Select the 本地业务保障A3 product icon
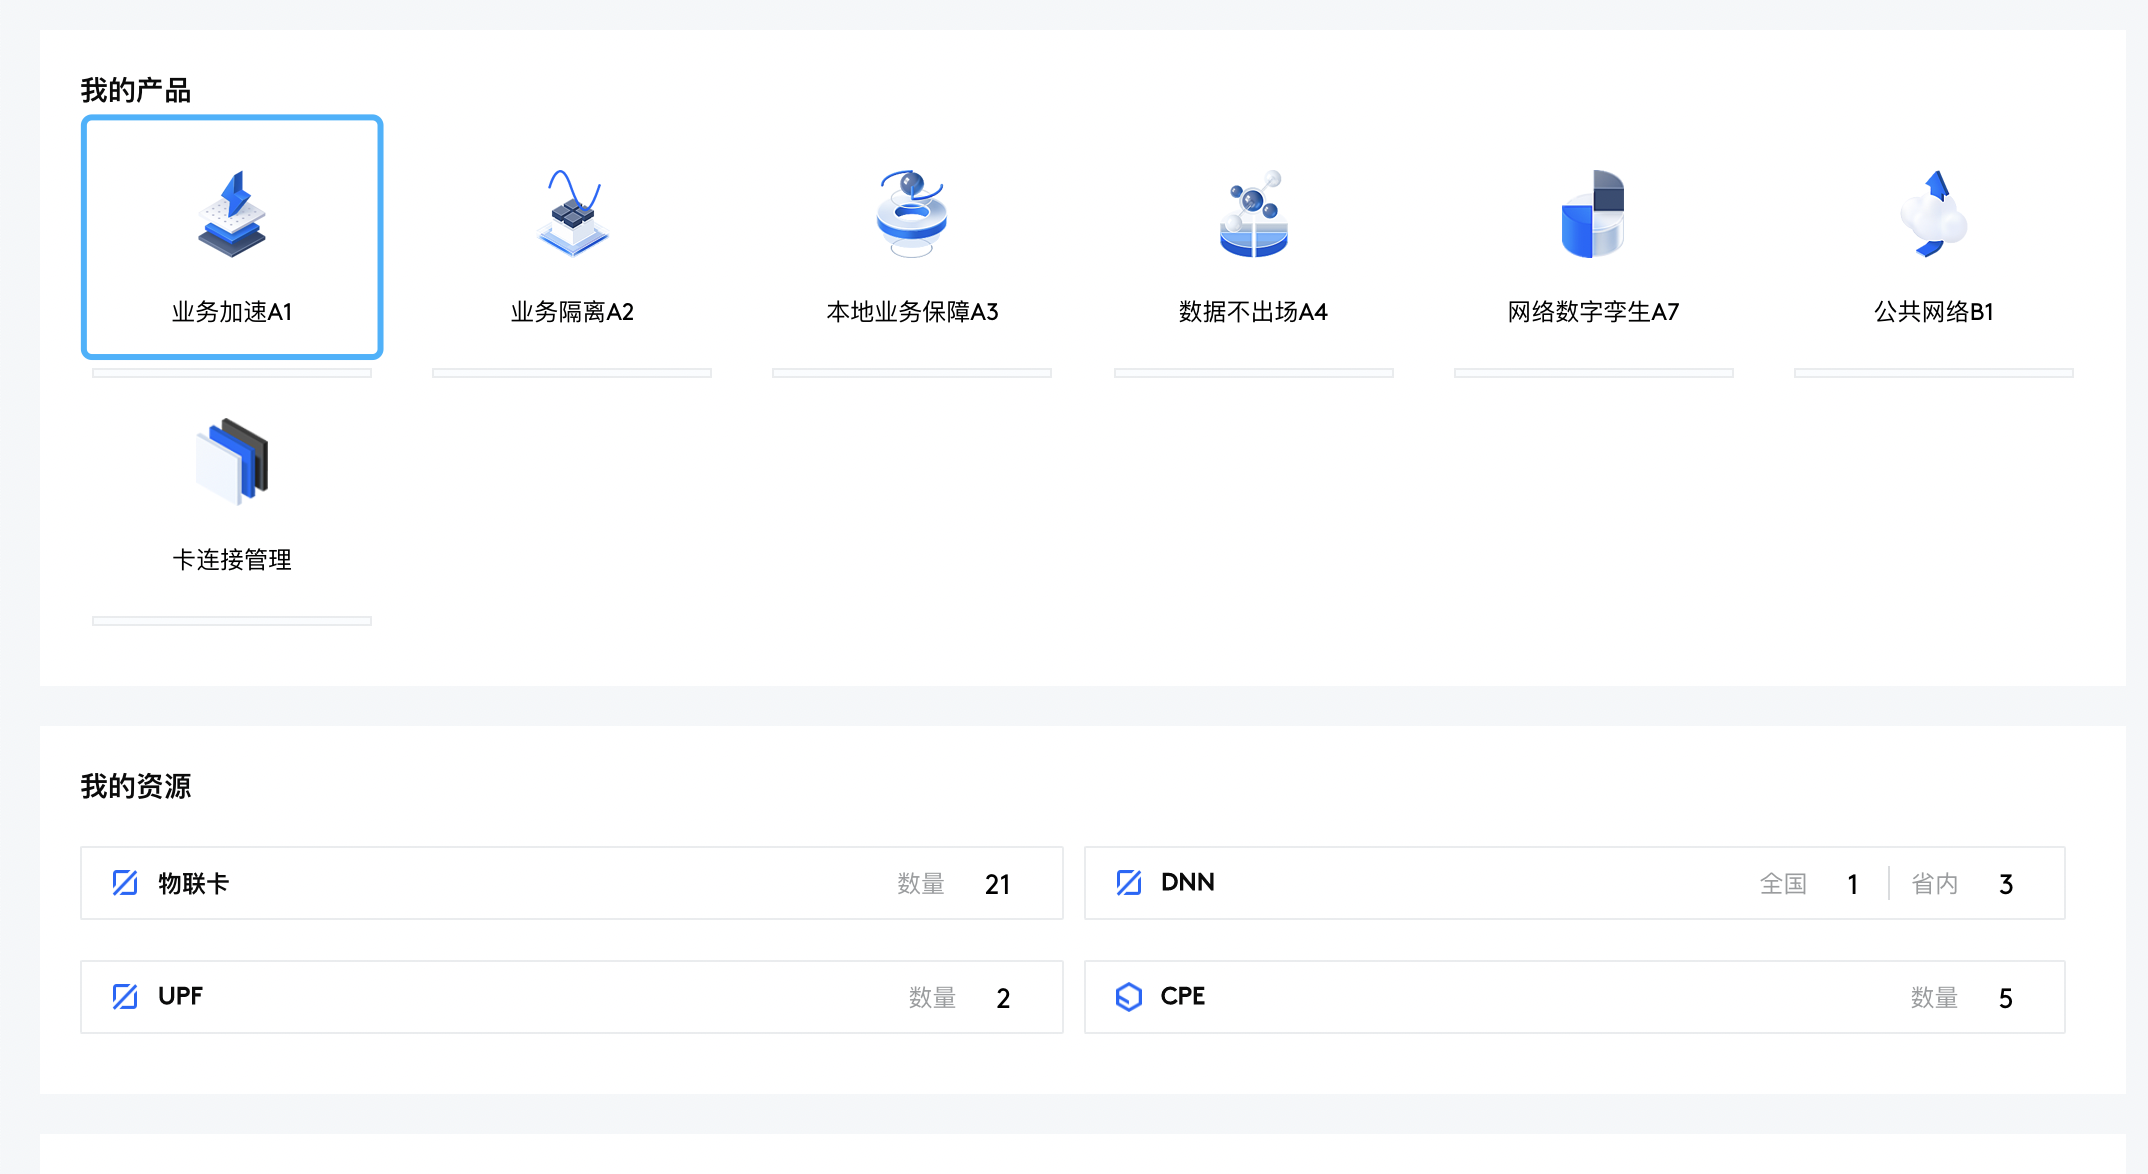This screenshot has height=1174, width=2148. pyautogui.click(x=912, y=213)
